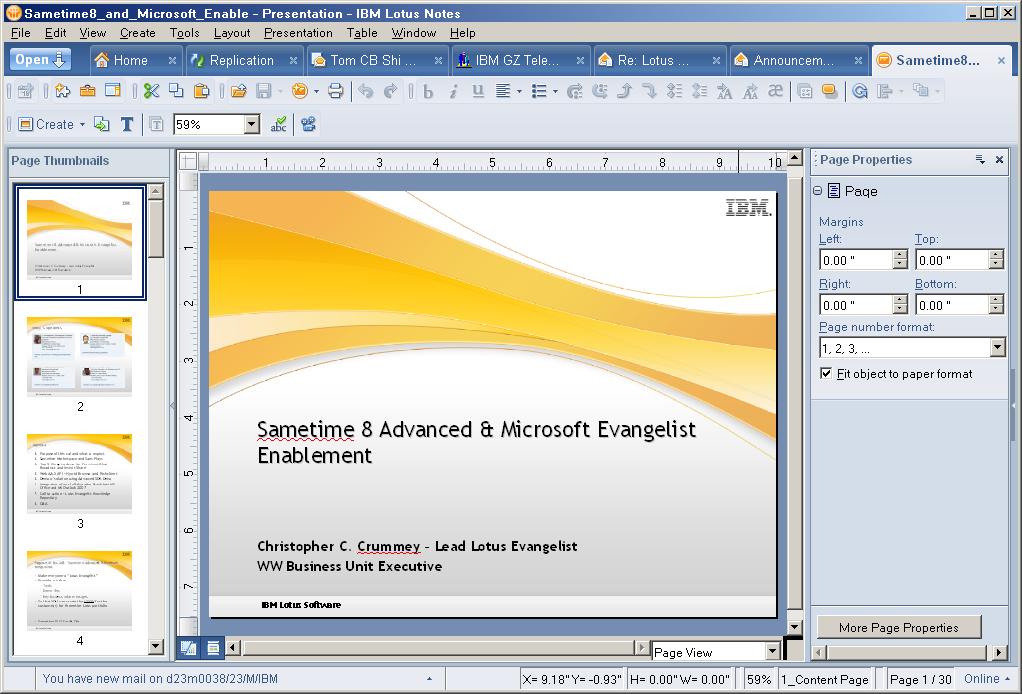Open the Page Properties panel menu
This screenshot has height=694, width=1022.
pyautogui.click(x=980, y=160)
